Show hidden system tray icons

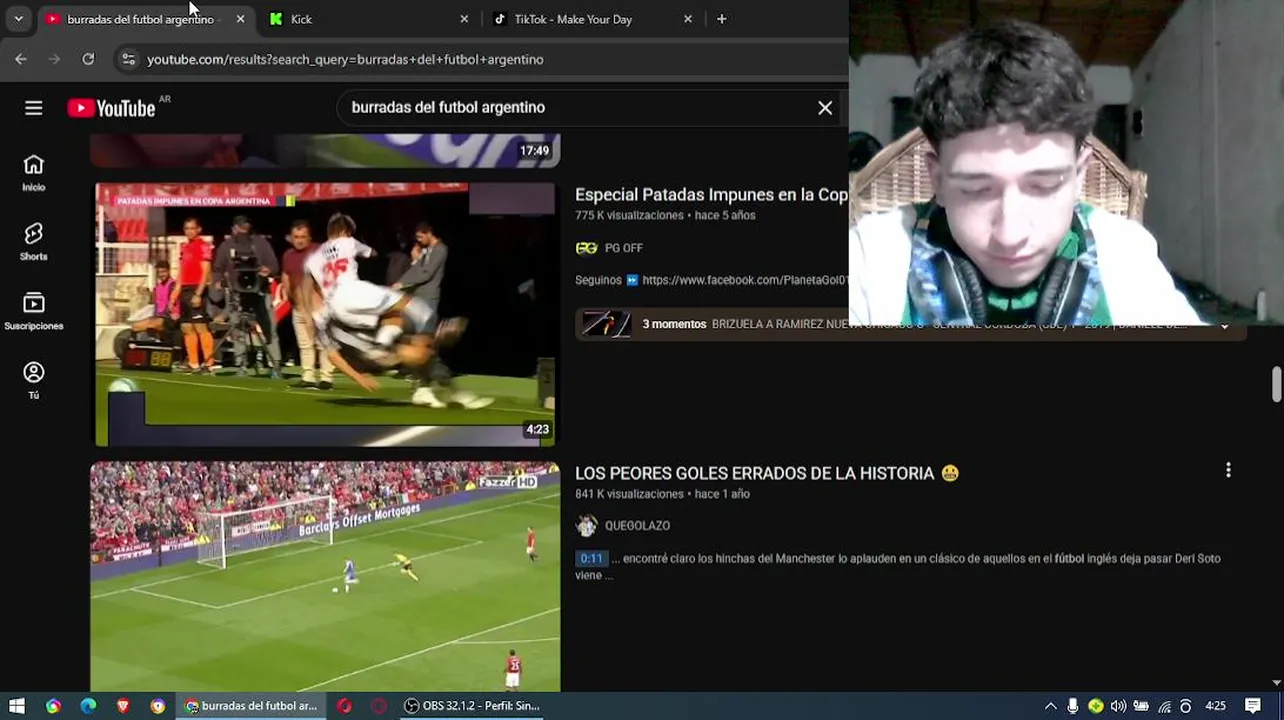coord(1050,706)
